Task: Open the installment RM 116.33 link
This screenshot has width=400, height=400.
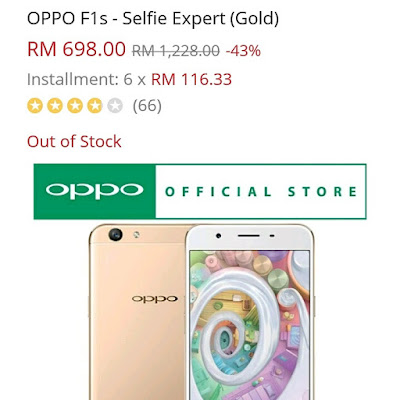Action: tap(191, 79)
